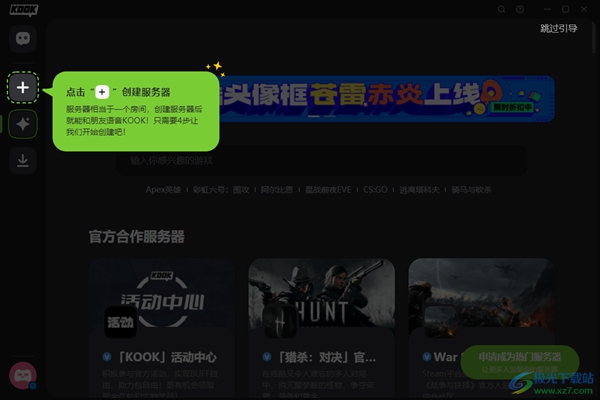Click the user avatar at bottom left
The width and height of the screenshot is (600, 400).
22,376
